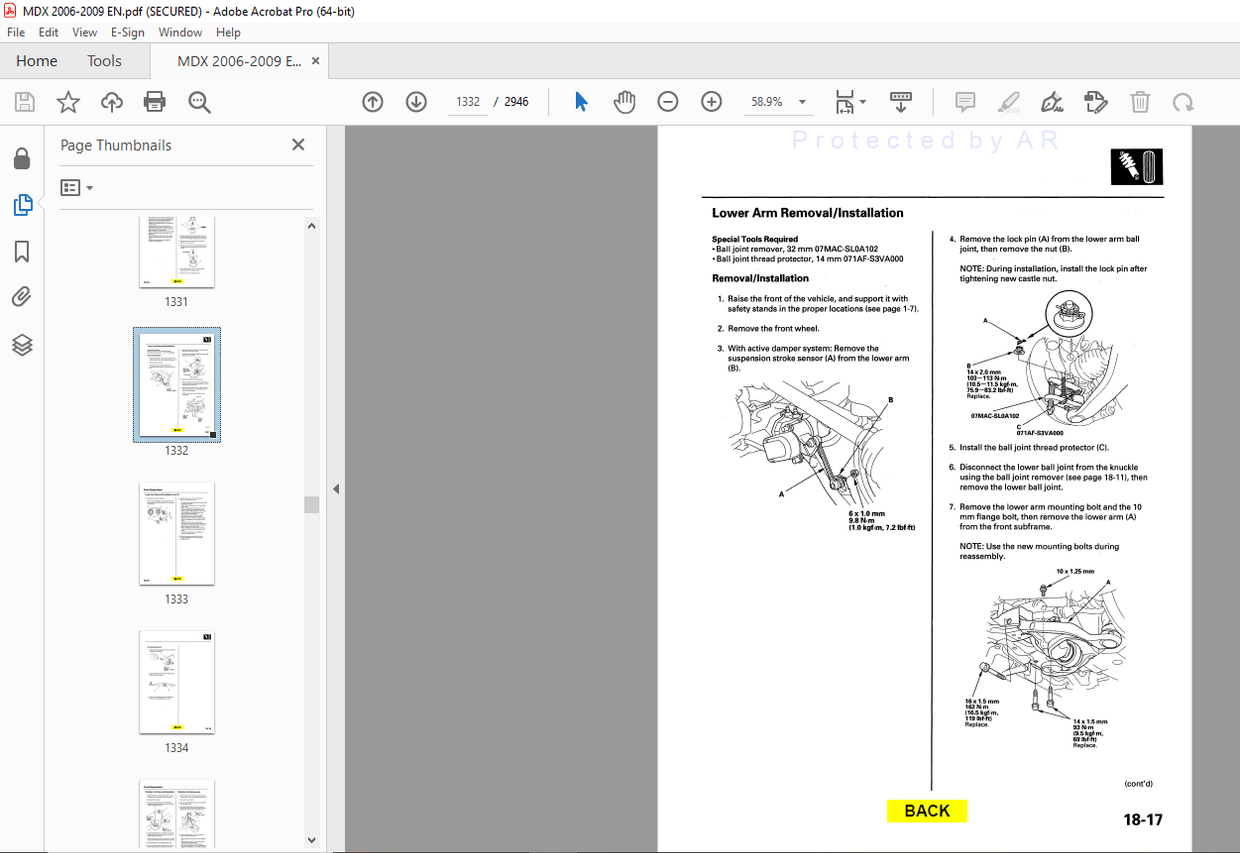
Task: Select thumbnail for page 1333
Action: click(176, 534)
